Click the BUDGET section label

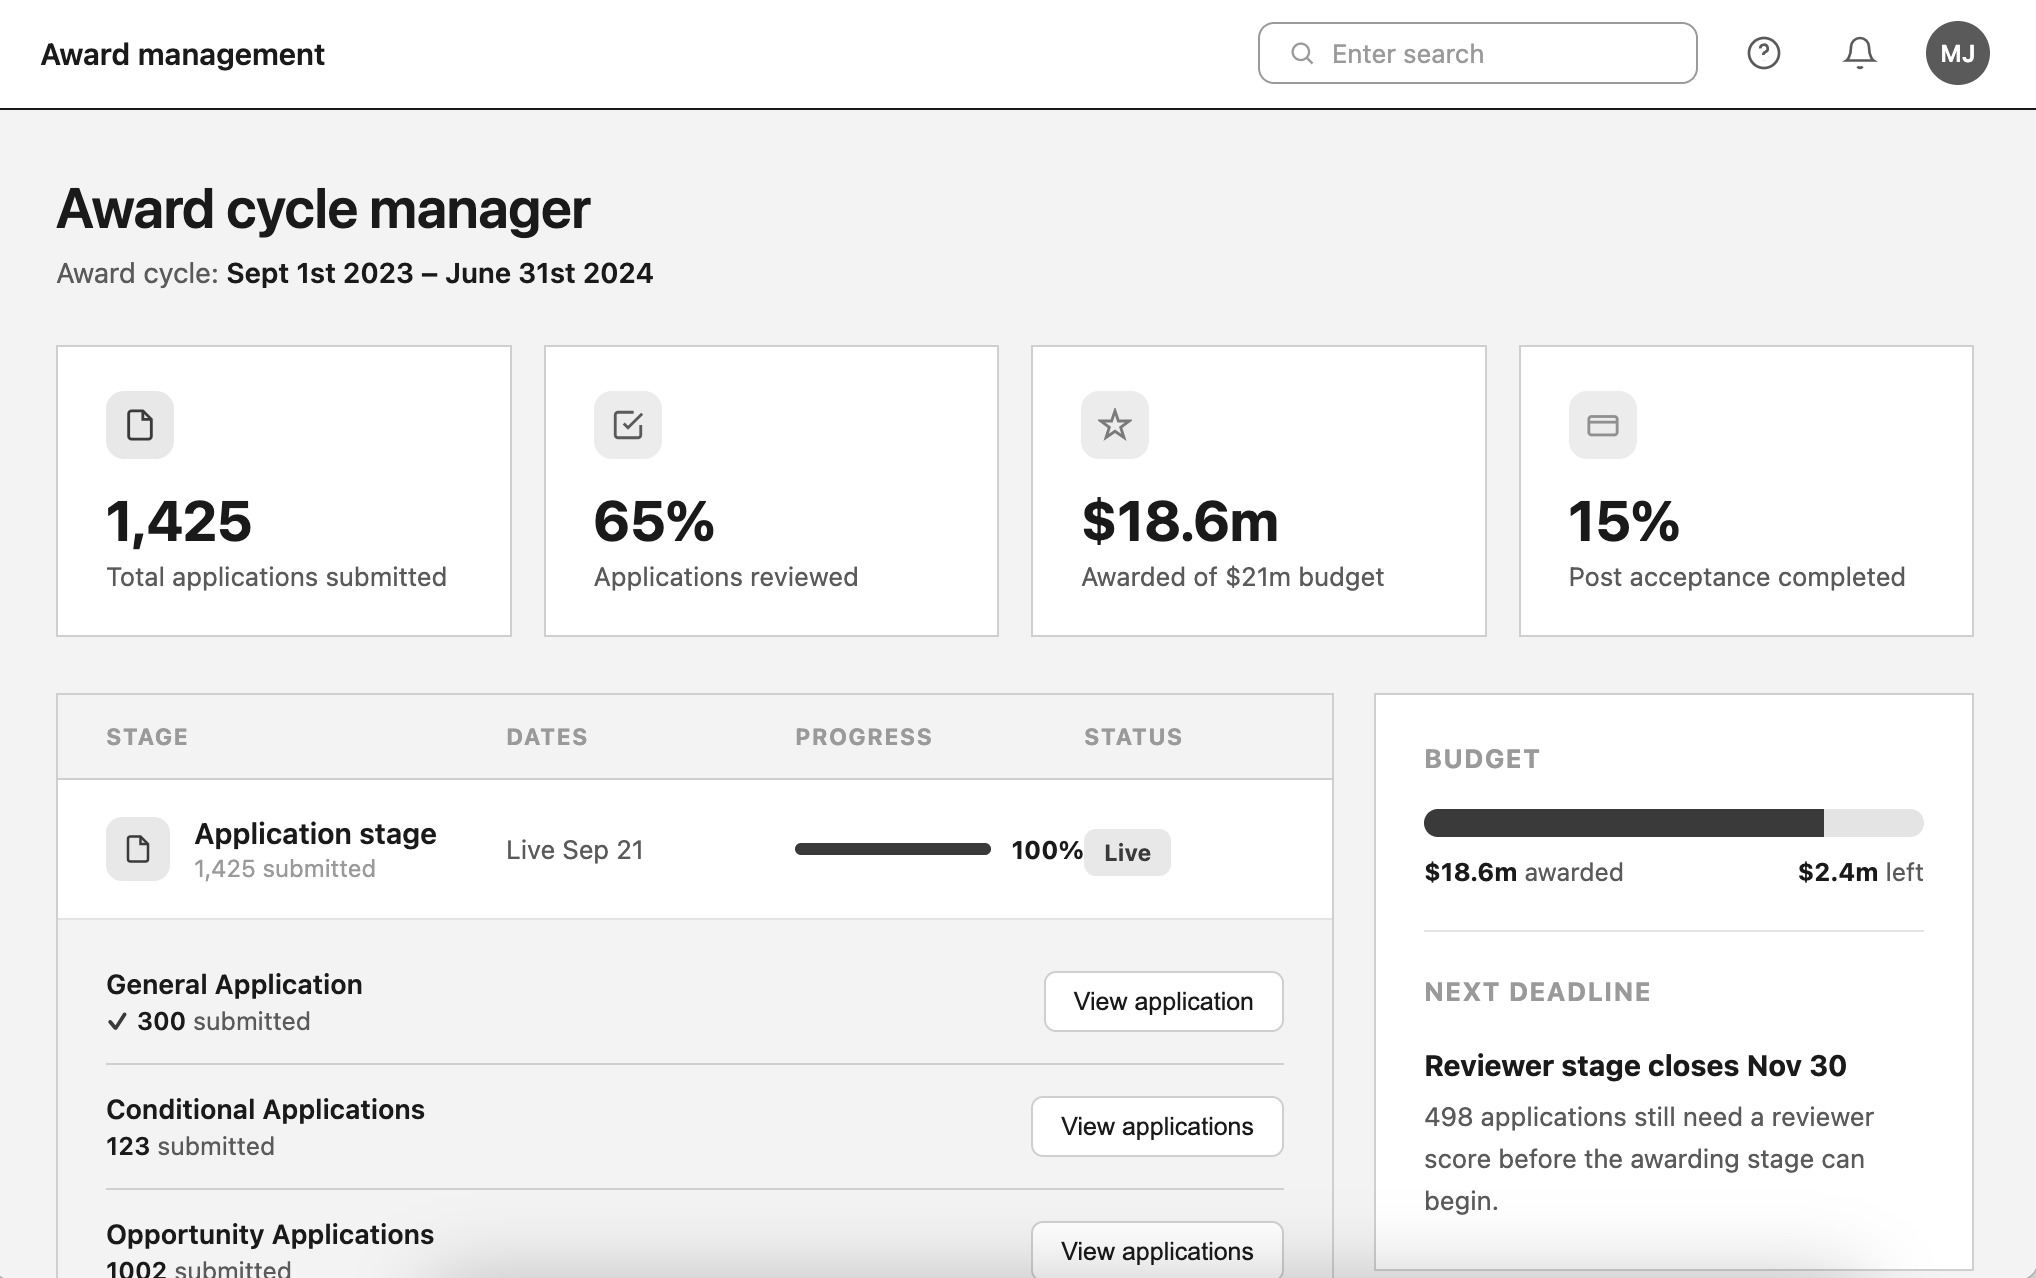(x=1482, y=759)
